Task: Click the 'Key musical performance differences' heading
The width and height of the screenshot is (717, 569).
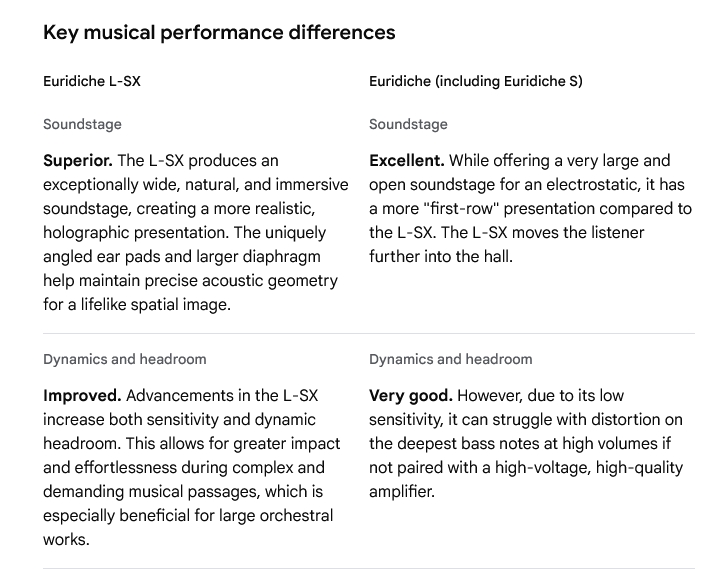Action: (219, 33)
